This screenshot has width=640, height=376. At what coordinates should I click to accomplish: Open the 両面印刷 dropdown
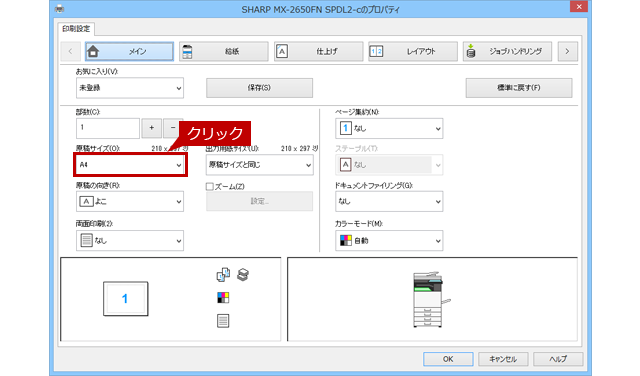tap(130, 241)
